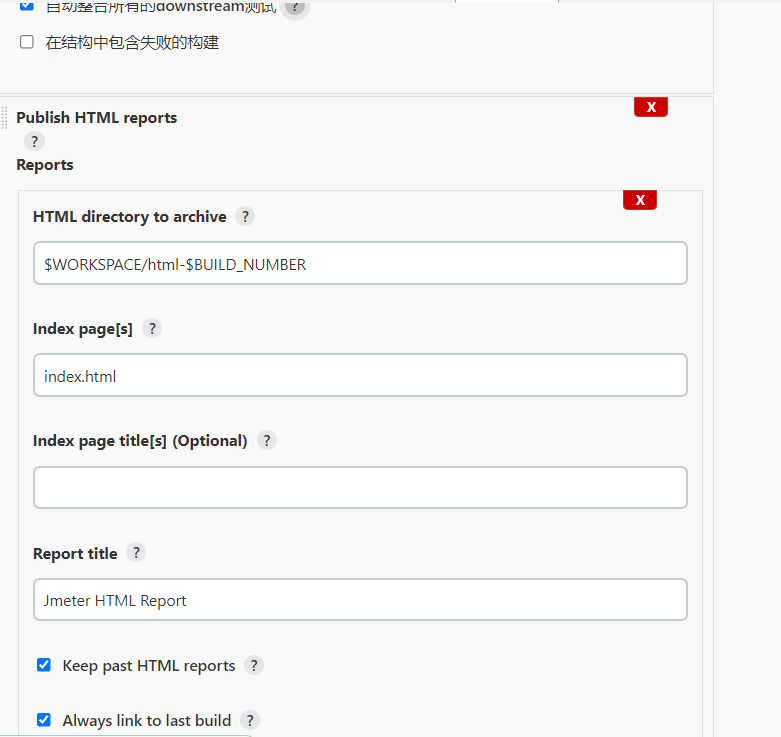
Task: Click help icon beside downstream测试 option
Action: 293,7
